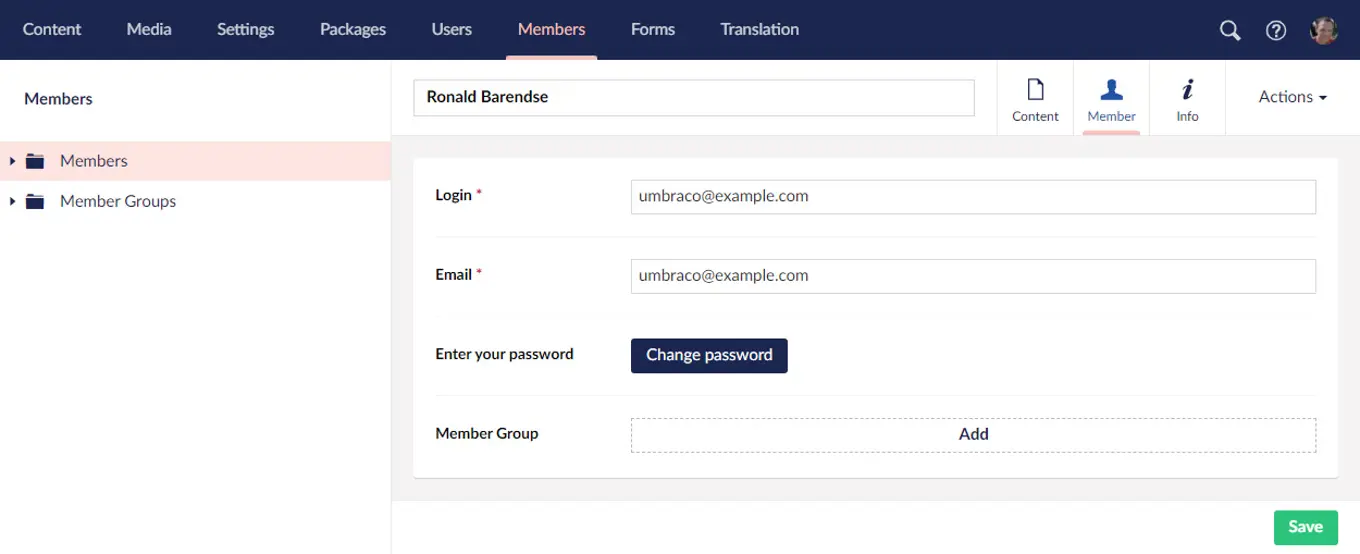Click the Member Groups folder icon

click(36, 201)
